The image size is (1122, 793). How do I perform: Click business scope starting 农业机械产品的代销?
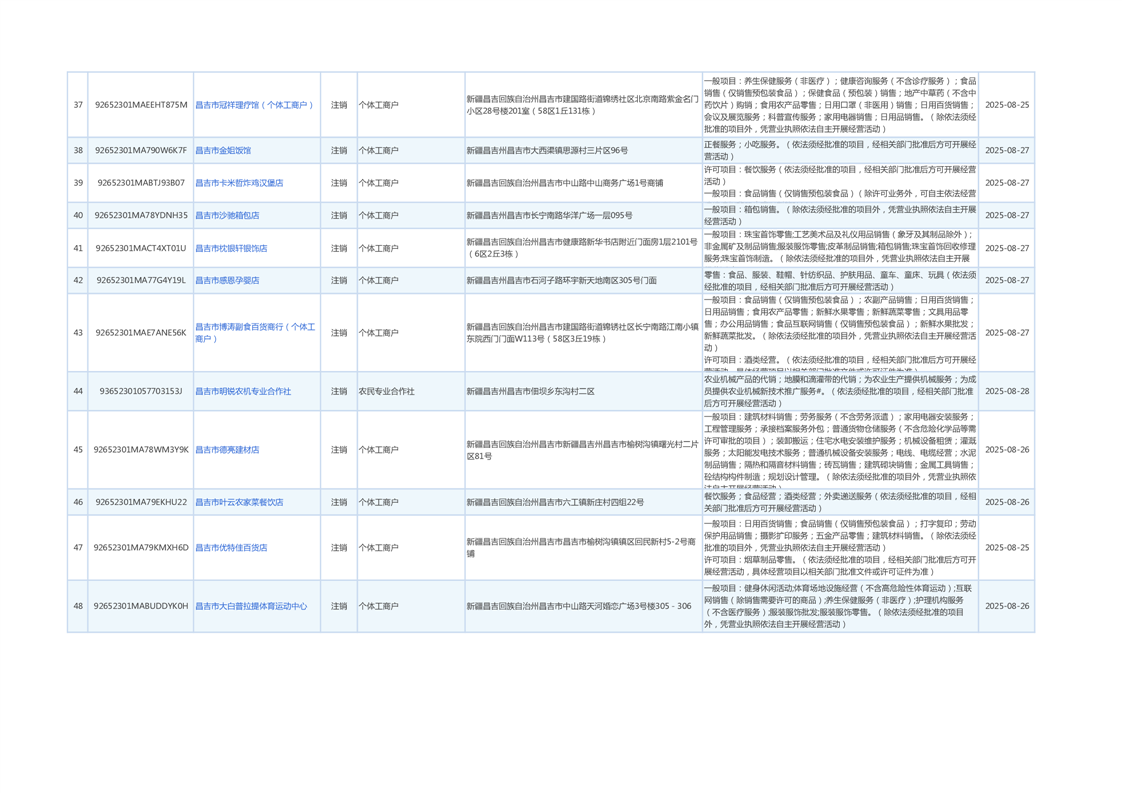840,391
